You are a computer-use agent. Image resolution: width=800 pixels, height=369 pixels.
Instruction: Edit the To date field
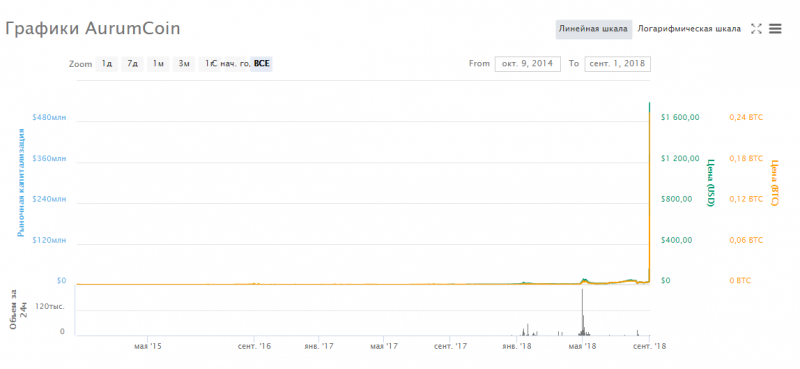(x=617, y=64)
